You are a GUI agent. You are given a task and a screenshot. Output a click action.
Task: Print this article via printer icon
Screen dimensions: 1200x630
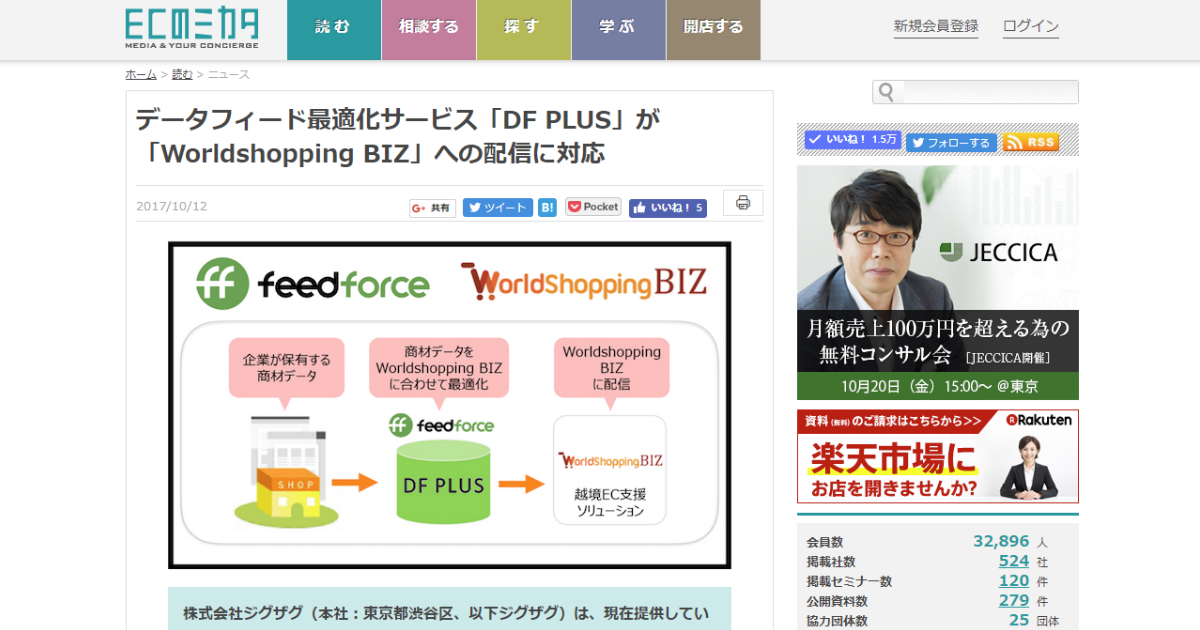click(743, 203)
